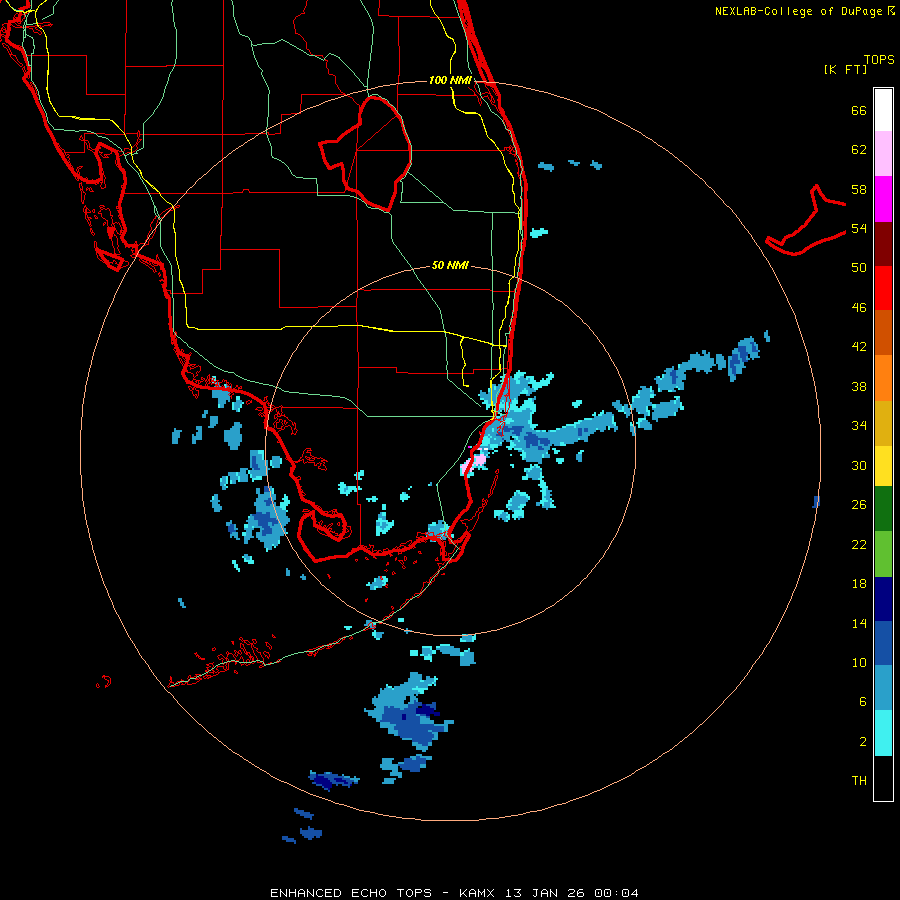This screenshot has height=900, width=900.
Task: Click the navy blue swatch on the color scale
Action: click(883, 599)
